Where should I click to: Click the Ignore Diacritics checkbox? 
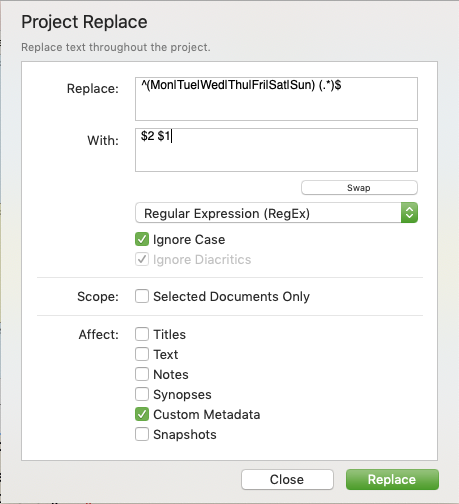click(142, 259)
